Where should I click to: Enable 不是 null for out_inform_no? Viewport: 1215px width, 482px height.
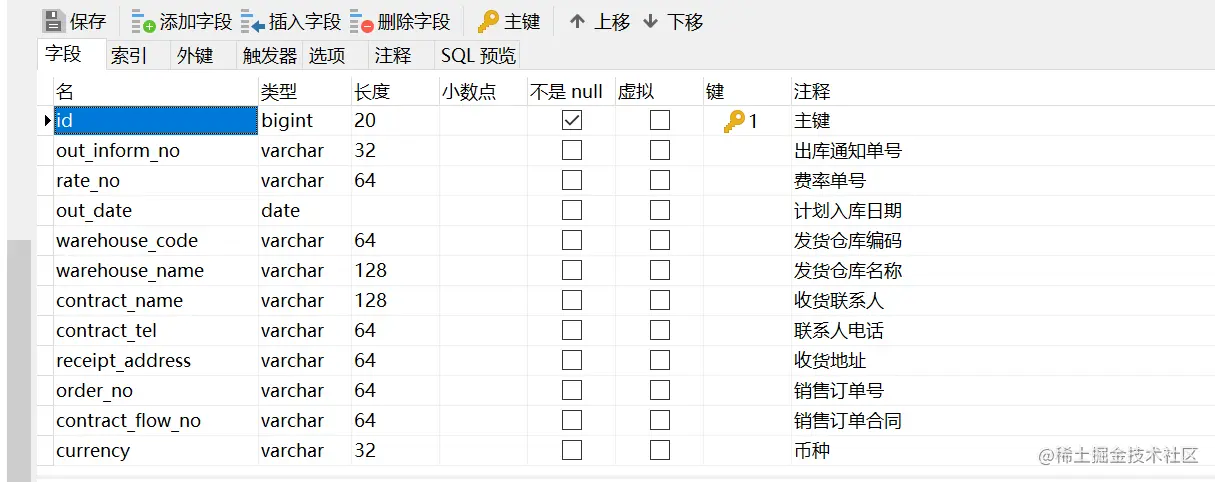pyautogui.click(x=572, y=151)
